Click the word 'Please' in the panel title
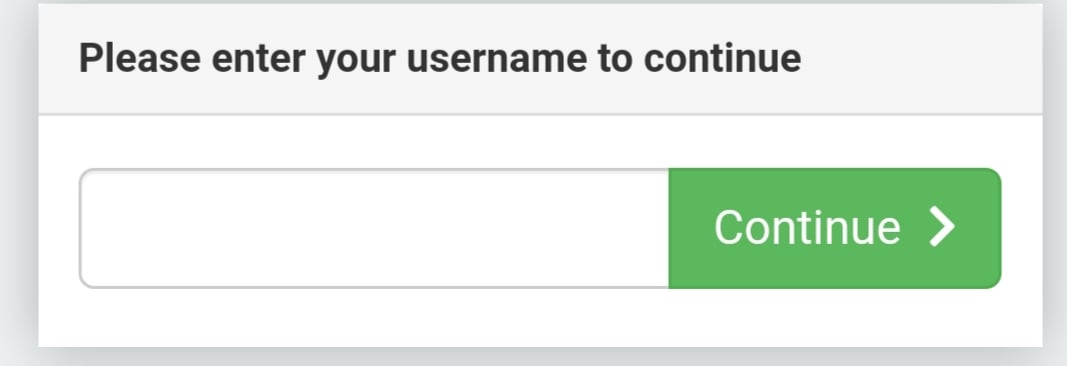The image size is (1067, 366). pos(139,58)
